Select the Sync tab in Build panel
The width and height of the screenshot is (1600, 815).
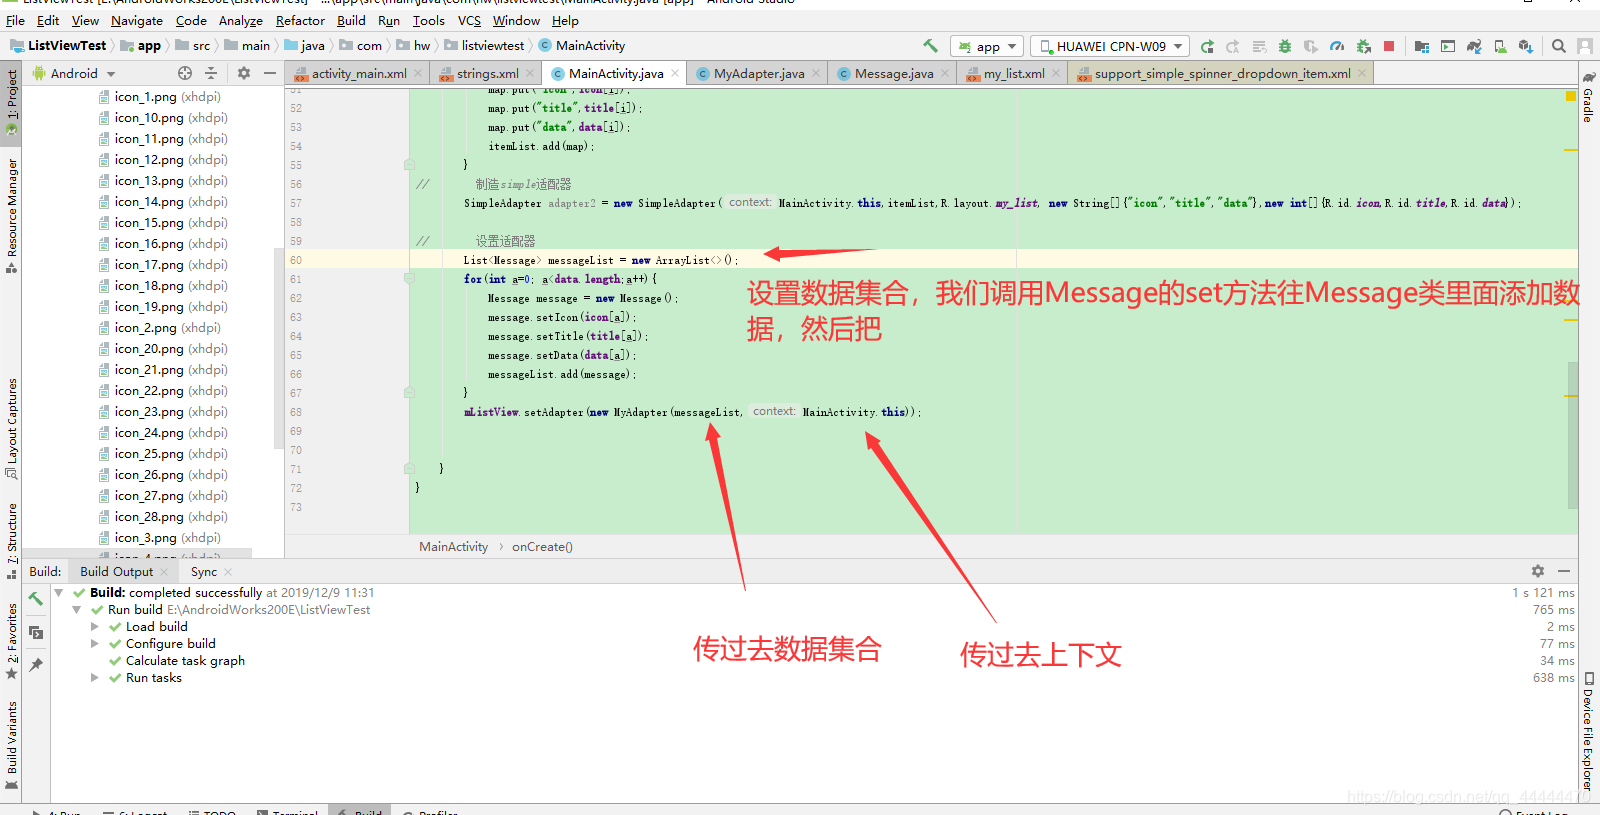pyautogui.click(x=204, y=572)
